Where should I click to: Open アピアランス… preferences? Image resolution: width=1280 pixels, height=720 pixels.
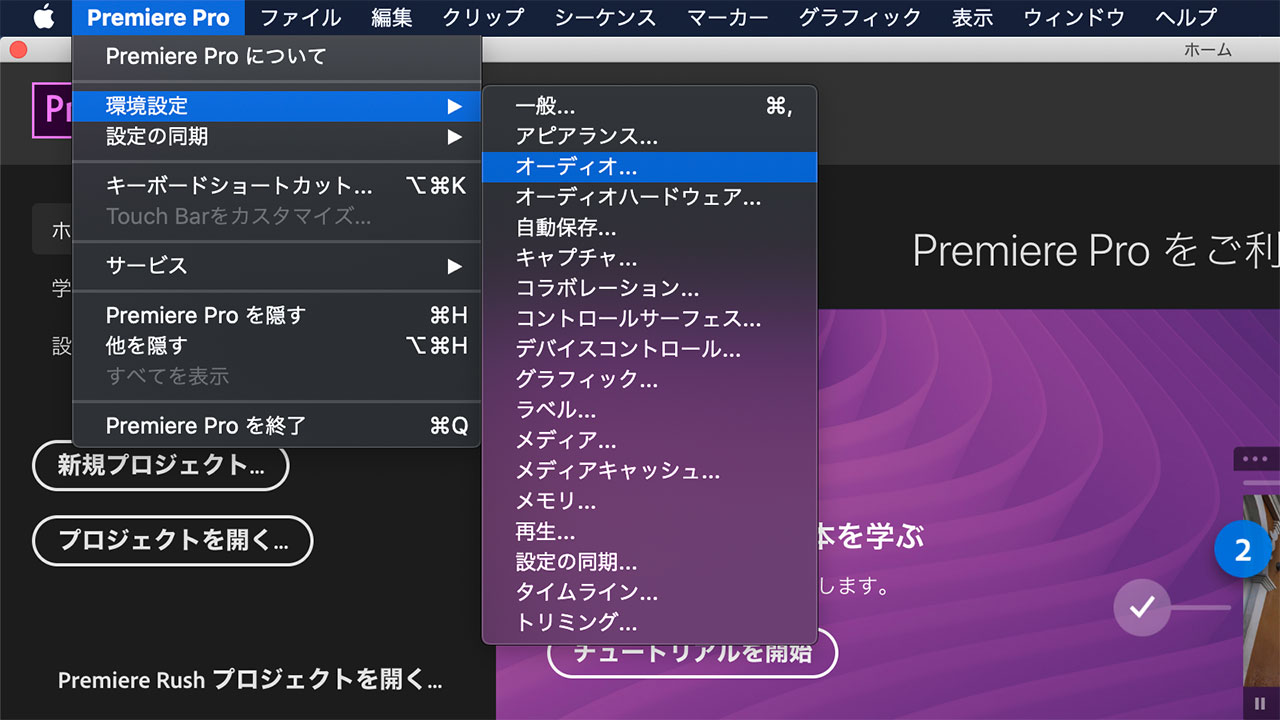tap(649, 136)
